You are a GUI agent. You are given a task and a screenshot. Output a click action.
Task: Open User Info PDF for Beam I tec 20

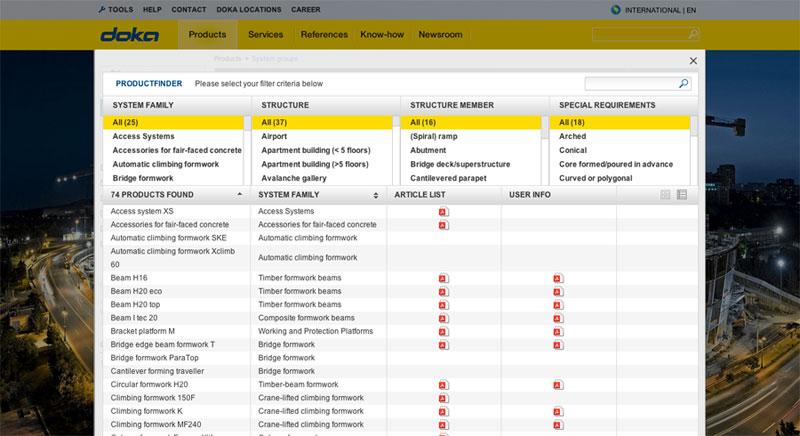(x=558, y=318)
